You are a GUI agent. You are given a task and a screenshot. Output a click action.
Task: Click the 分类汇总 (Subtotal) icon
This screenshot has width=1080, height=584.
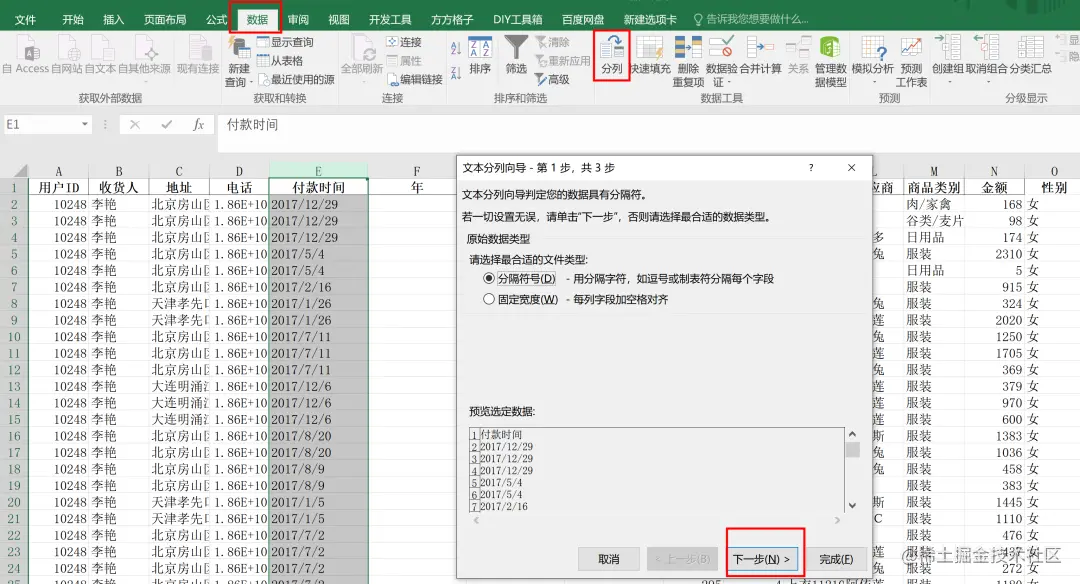pyautogui.click(x=1030, y=57)
